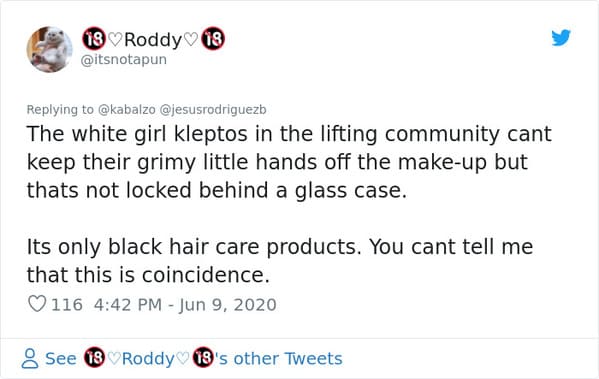Screen dimensions: 599x379
Task: Click the first 18 emoji in the footer link
Action: [x=94, y=358]
